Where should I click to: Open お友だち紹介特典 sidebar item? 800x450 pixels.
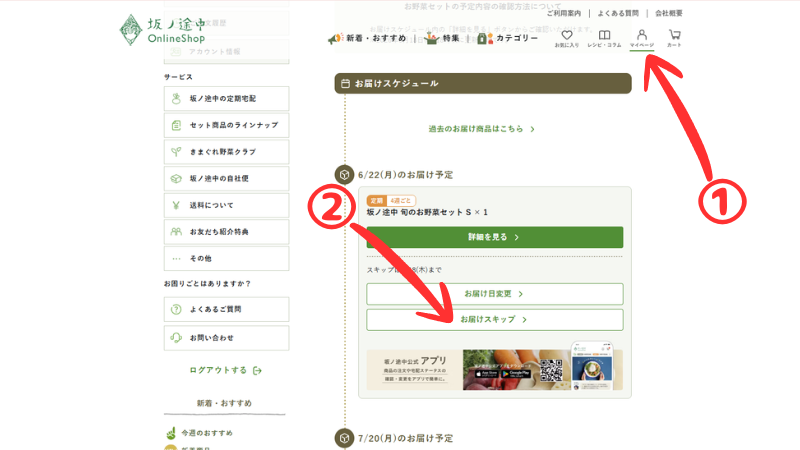pos(227,232)
